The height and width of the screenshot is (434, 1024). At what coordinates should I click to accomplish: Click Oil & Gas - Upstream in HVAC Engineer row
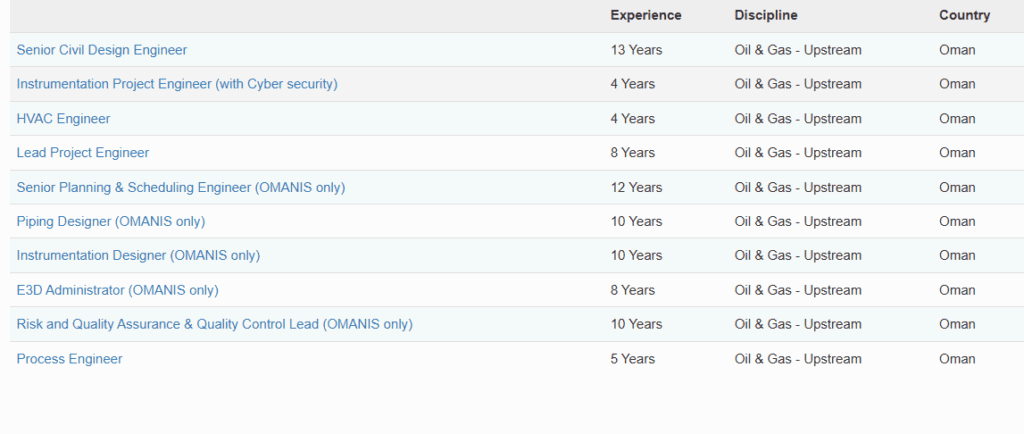(x=797, y=119)
